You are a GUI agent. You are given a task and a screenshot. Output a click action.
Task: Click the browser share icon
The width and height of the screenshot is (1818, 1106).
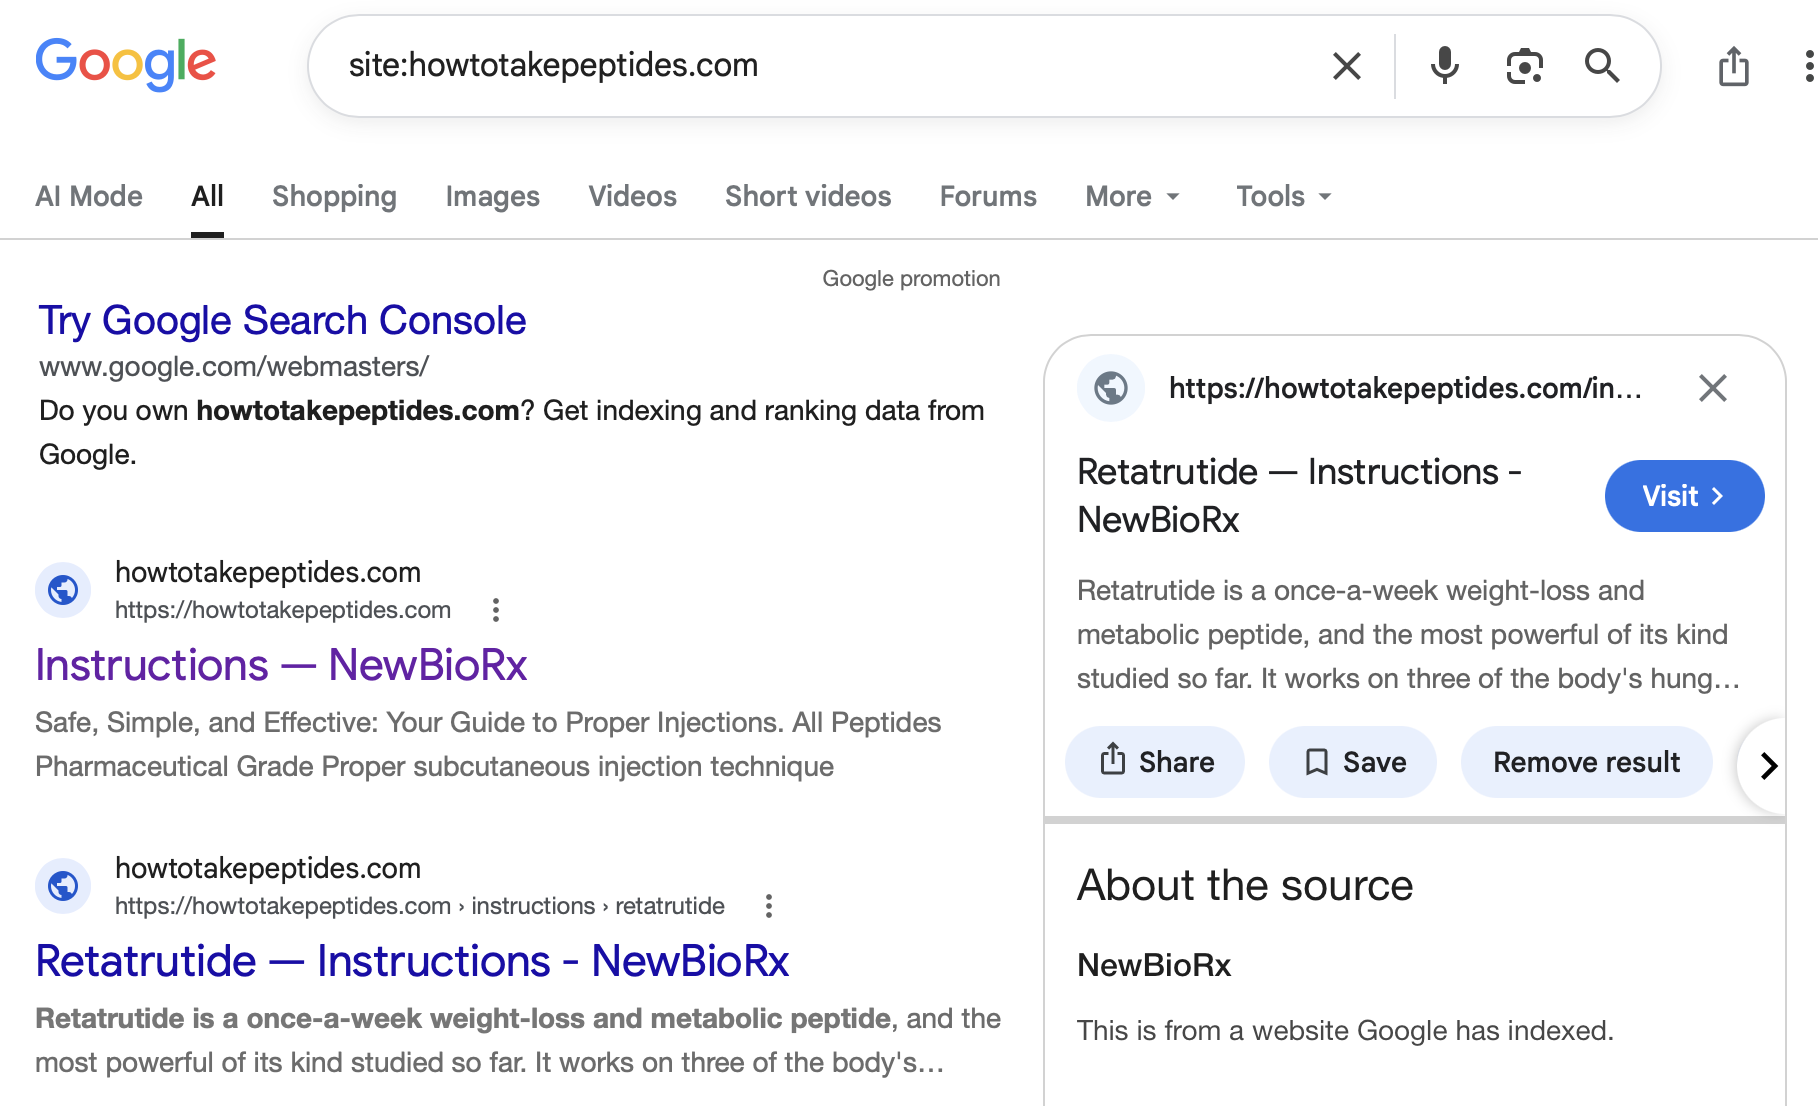1734,66
